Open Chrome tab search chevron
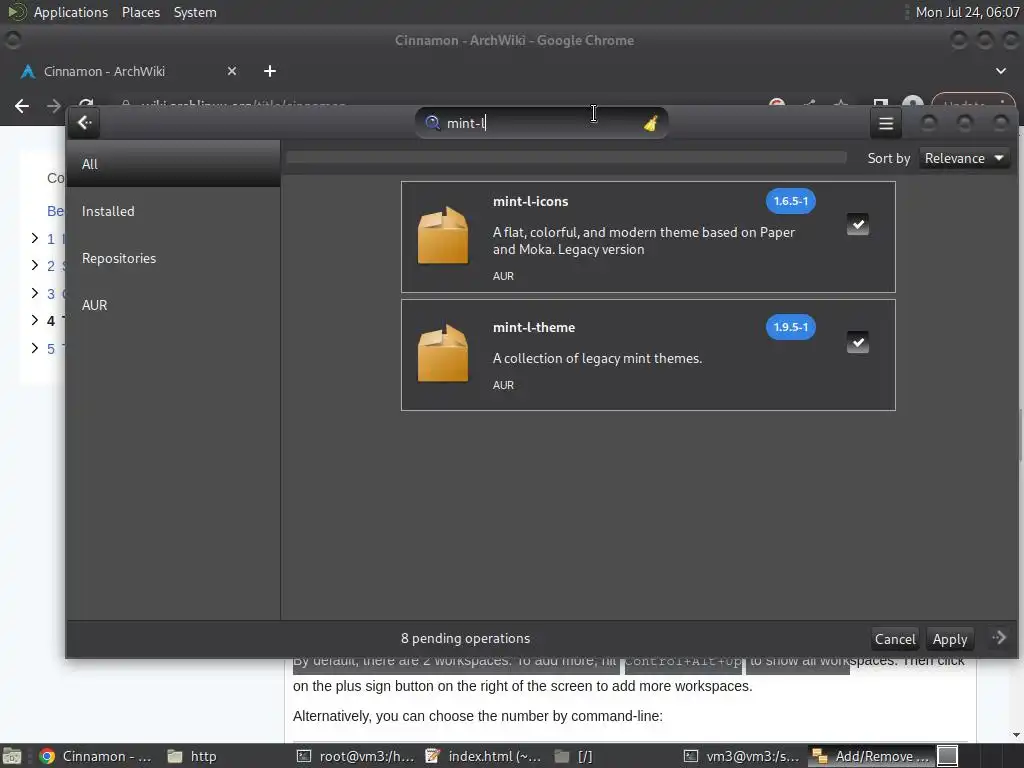The height and width of the screenshot is (768, 1024). click(1000, 71)
